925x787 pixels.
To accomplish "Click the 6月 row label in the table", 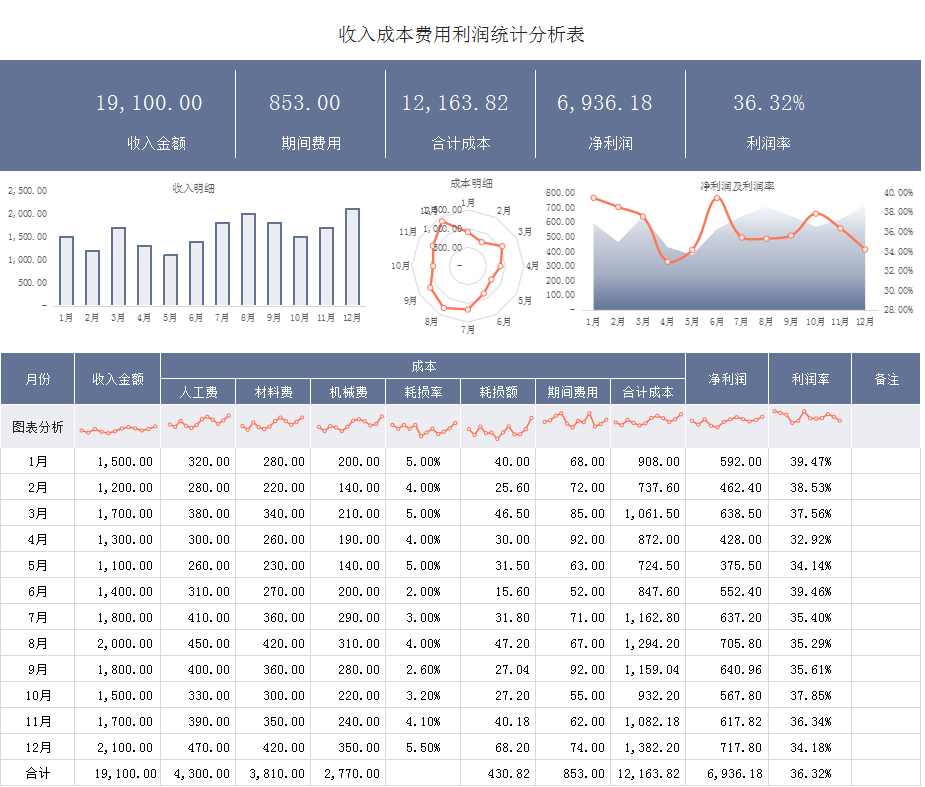I will coord(38,591).
